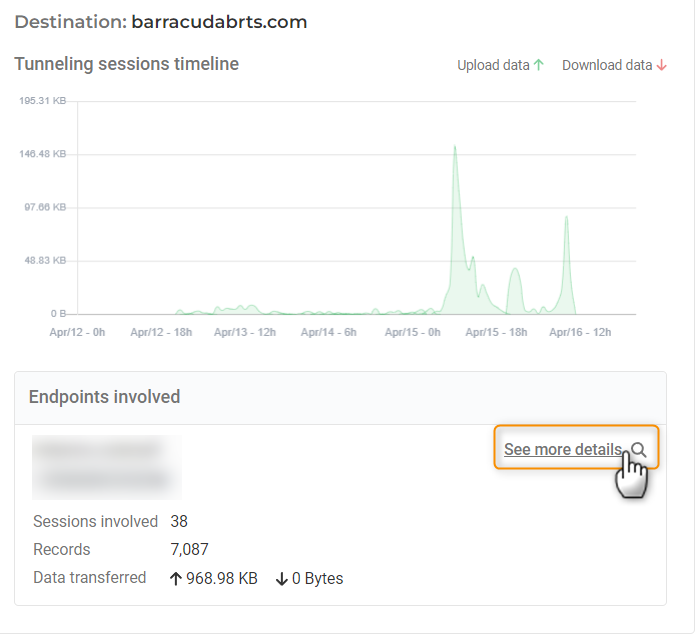Click the chart peak near Apr/16 - 12h
Screen dimensions: 697x638
(566, 219)
